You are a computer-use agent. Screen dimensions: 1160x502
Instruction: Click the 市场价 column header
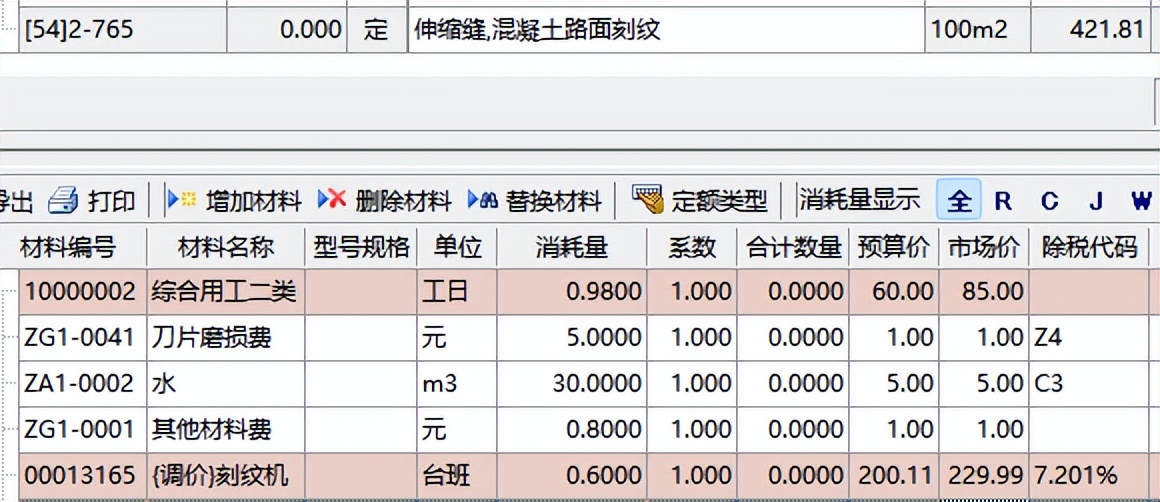pos(984,248)
